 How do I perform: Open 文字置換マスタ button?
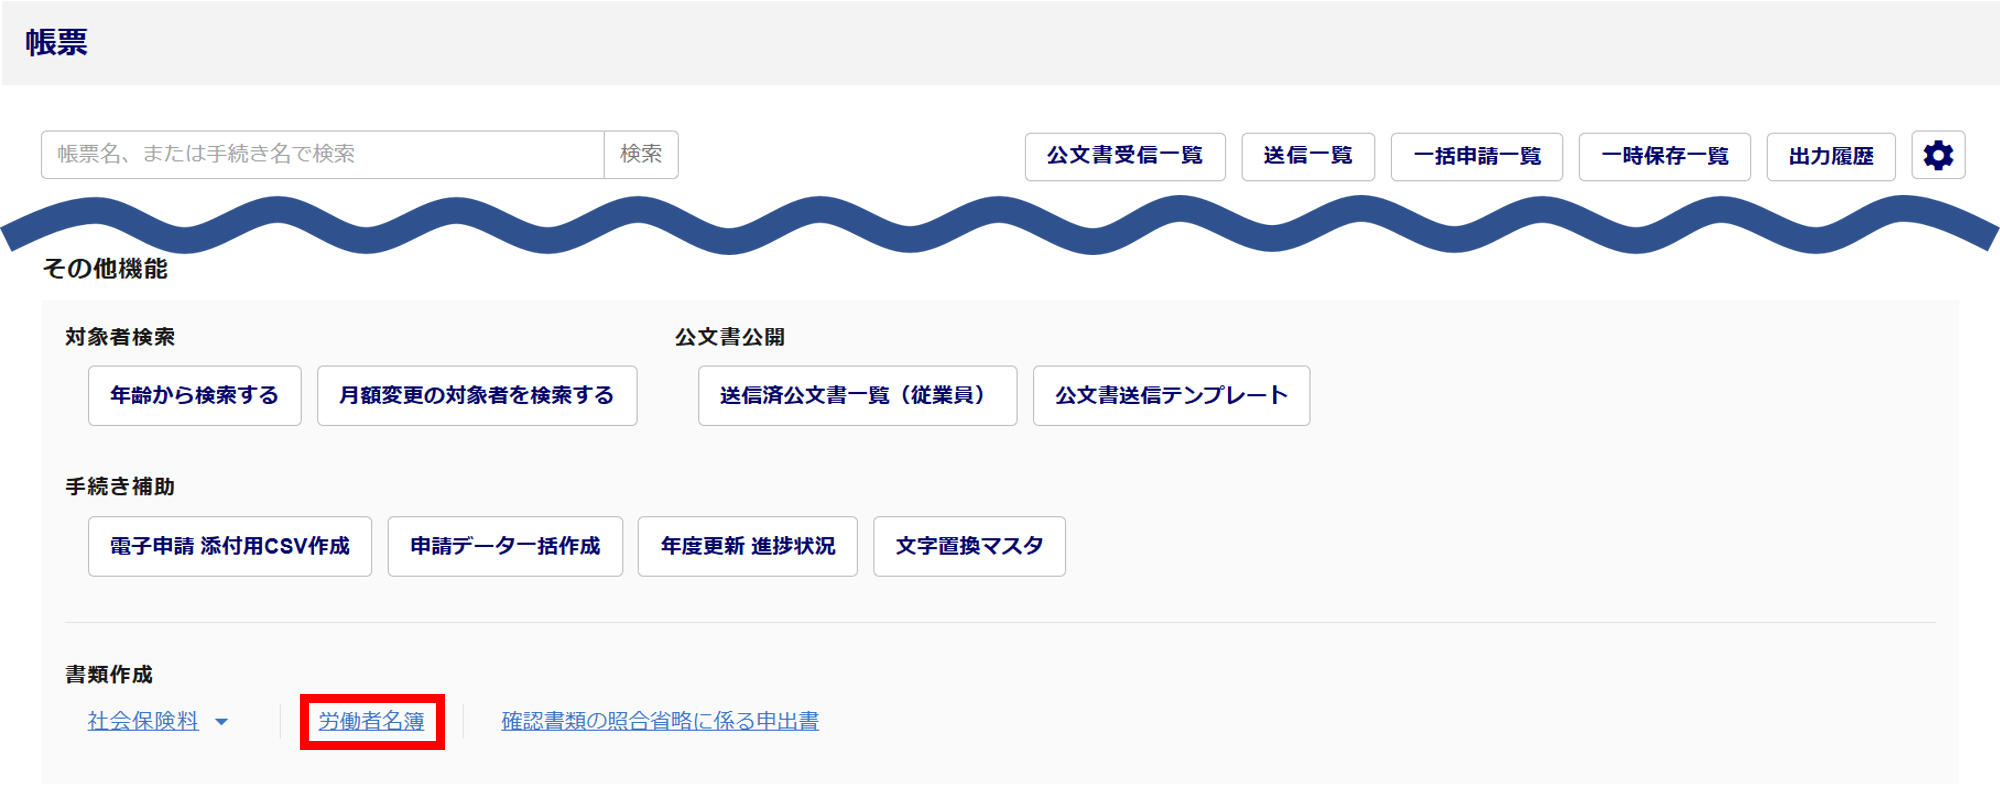coord(969,546)
